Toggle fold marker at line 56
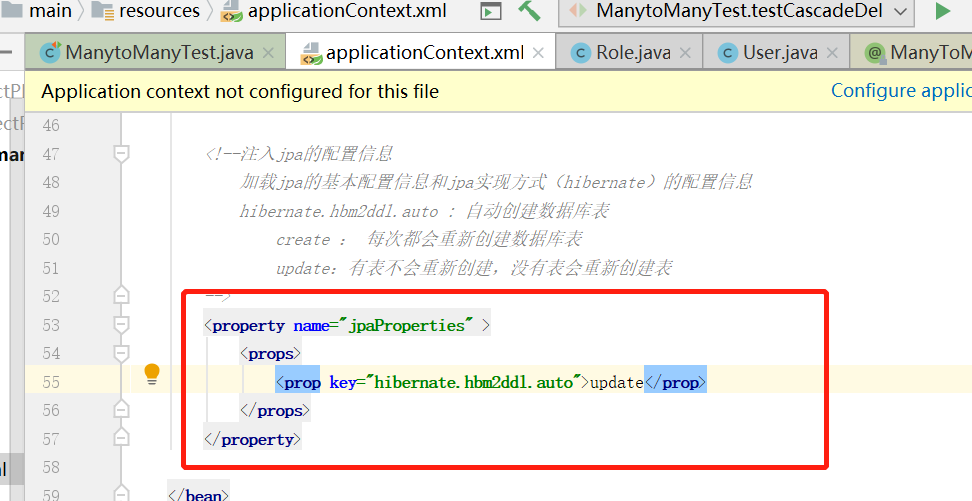Image resolution: width=972 pixels, height=501 pixels. tap(122, 410)
